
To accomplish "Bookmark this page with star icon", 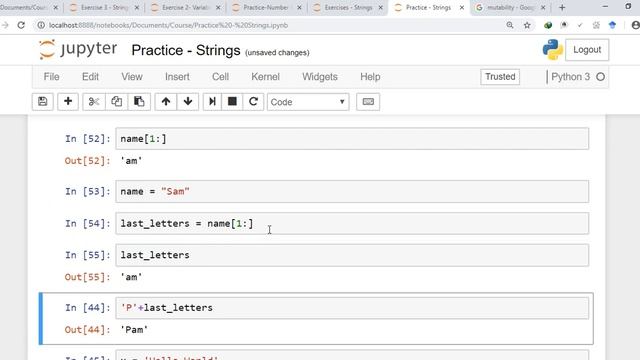I will pyautogui.click(x=527, y=25).
